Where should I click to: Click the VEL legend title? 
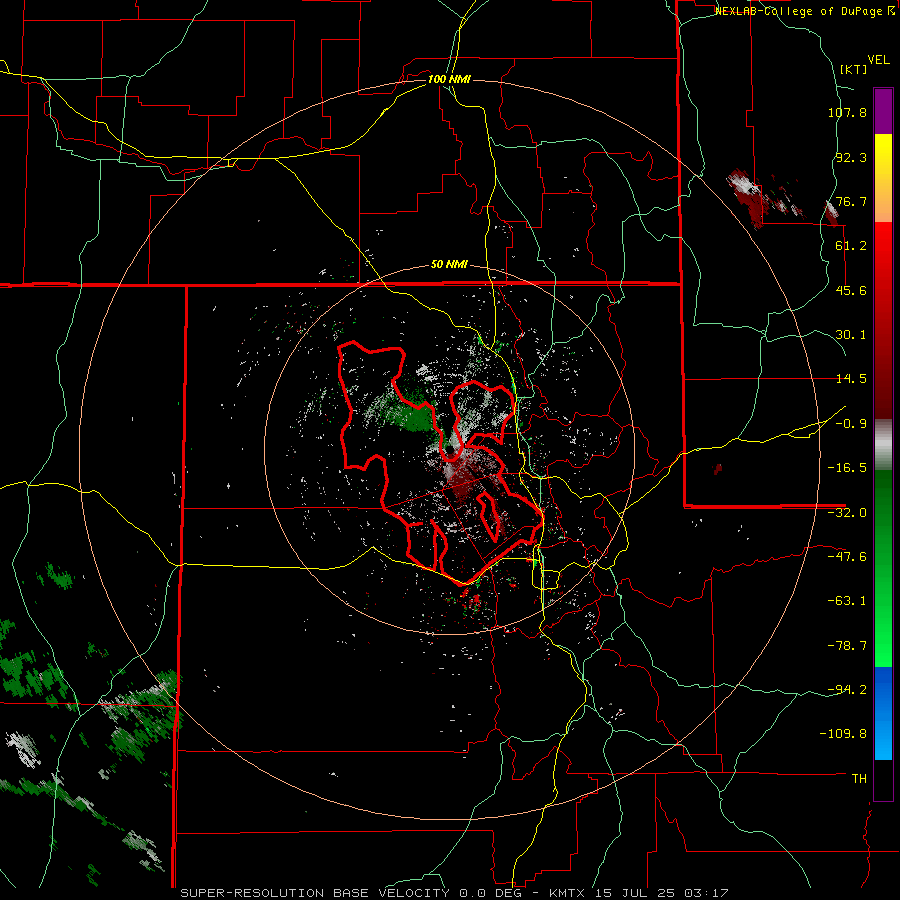[x=878, y=60]
